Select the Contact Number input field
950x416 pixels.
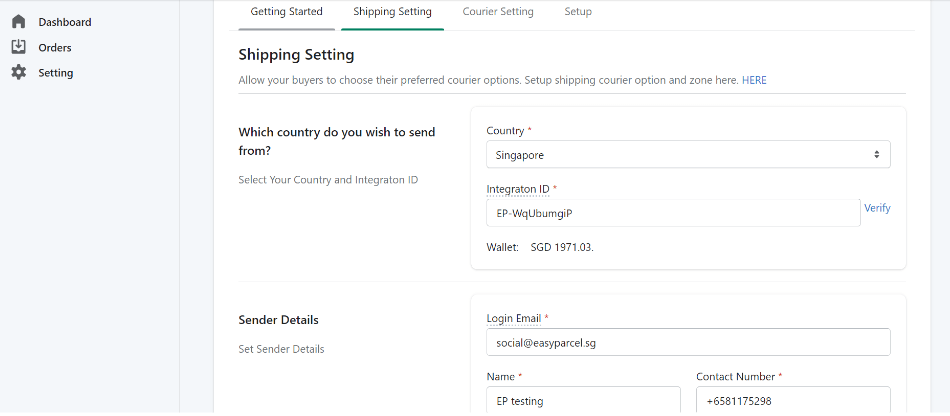pos(793,401)
